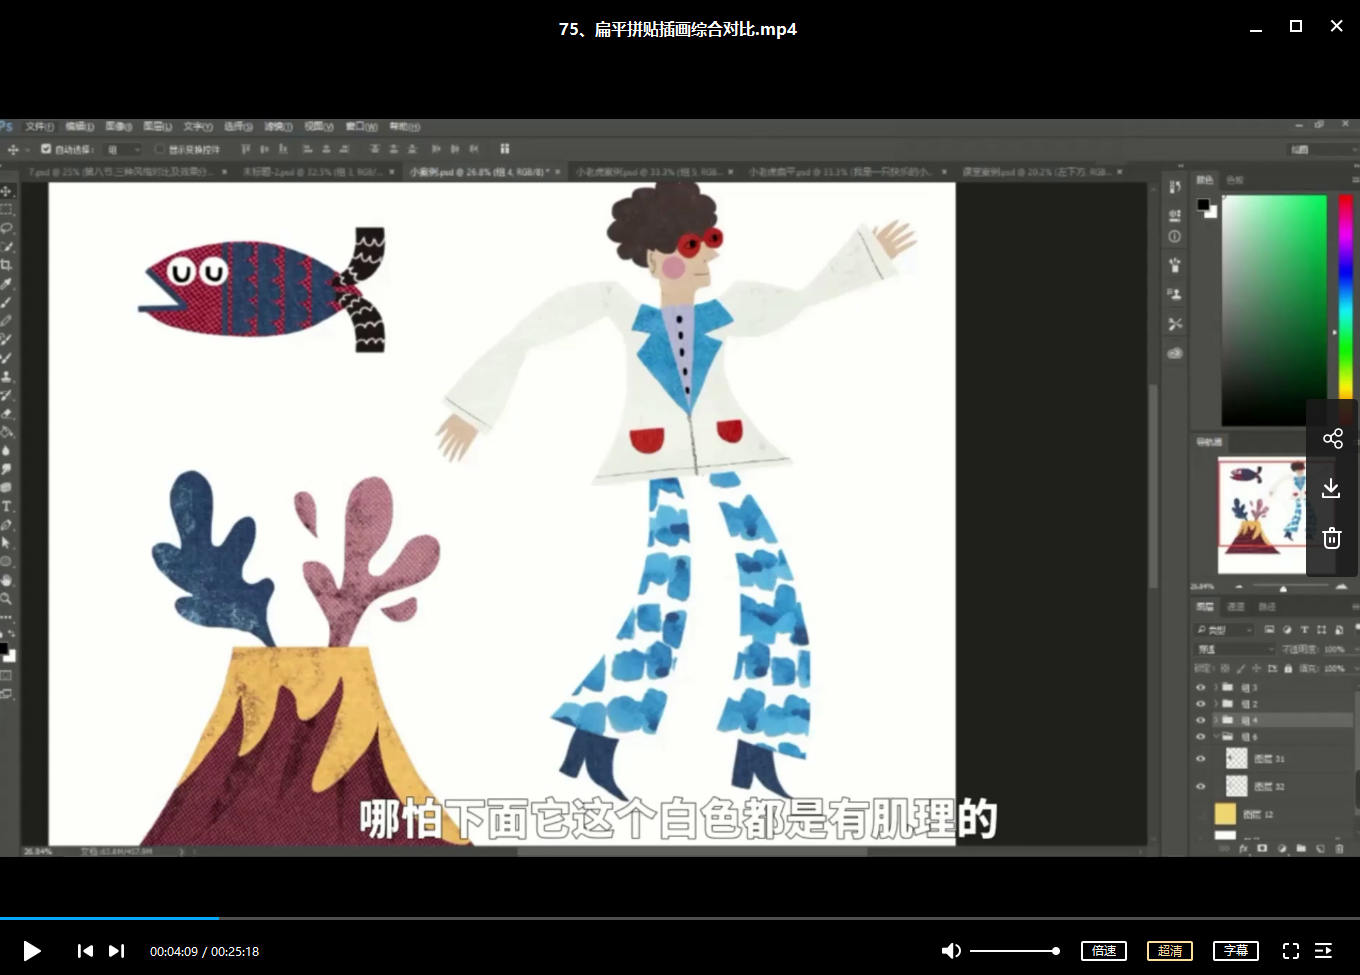Skip to the next video
This screenshot has height=975, width=1360.
(117, 951)
